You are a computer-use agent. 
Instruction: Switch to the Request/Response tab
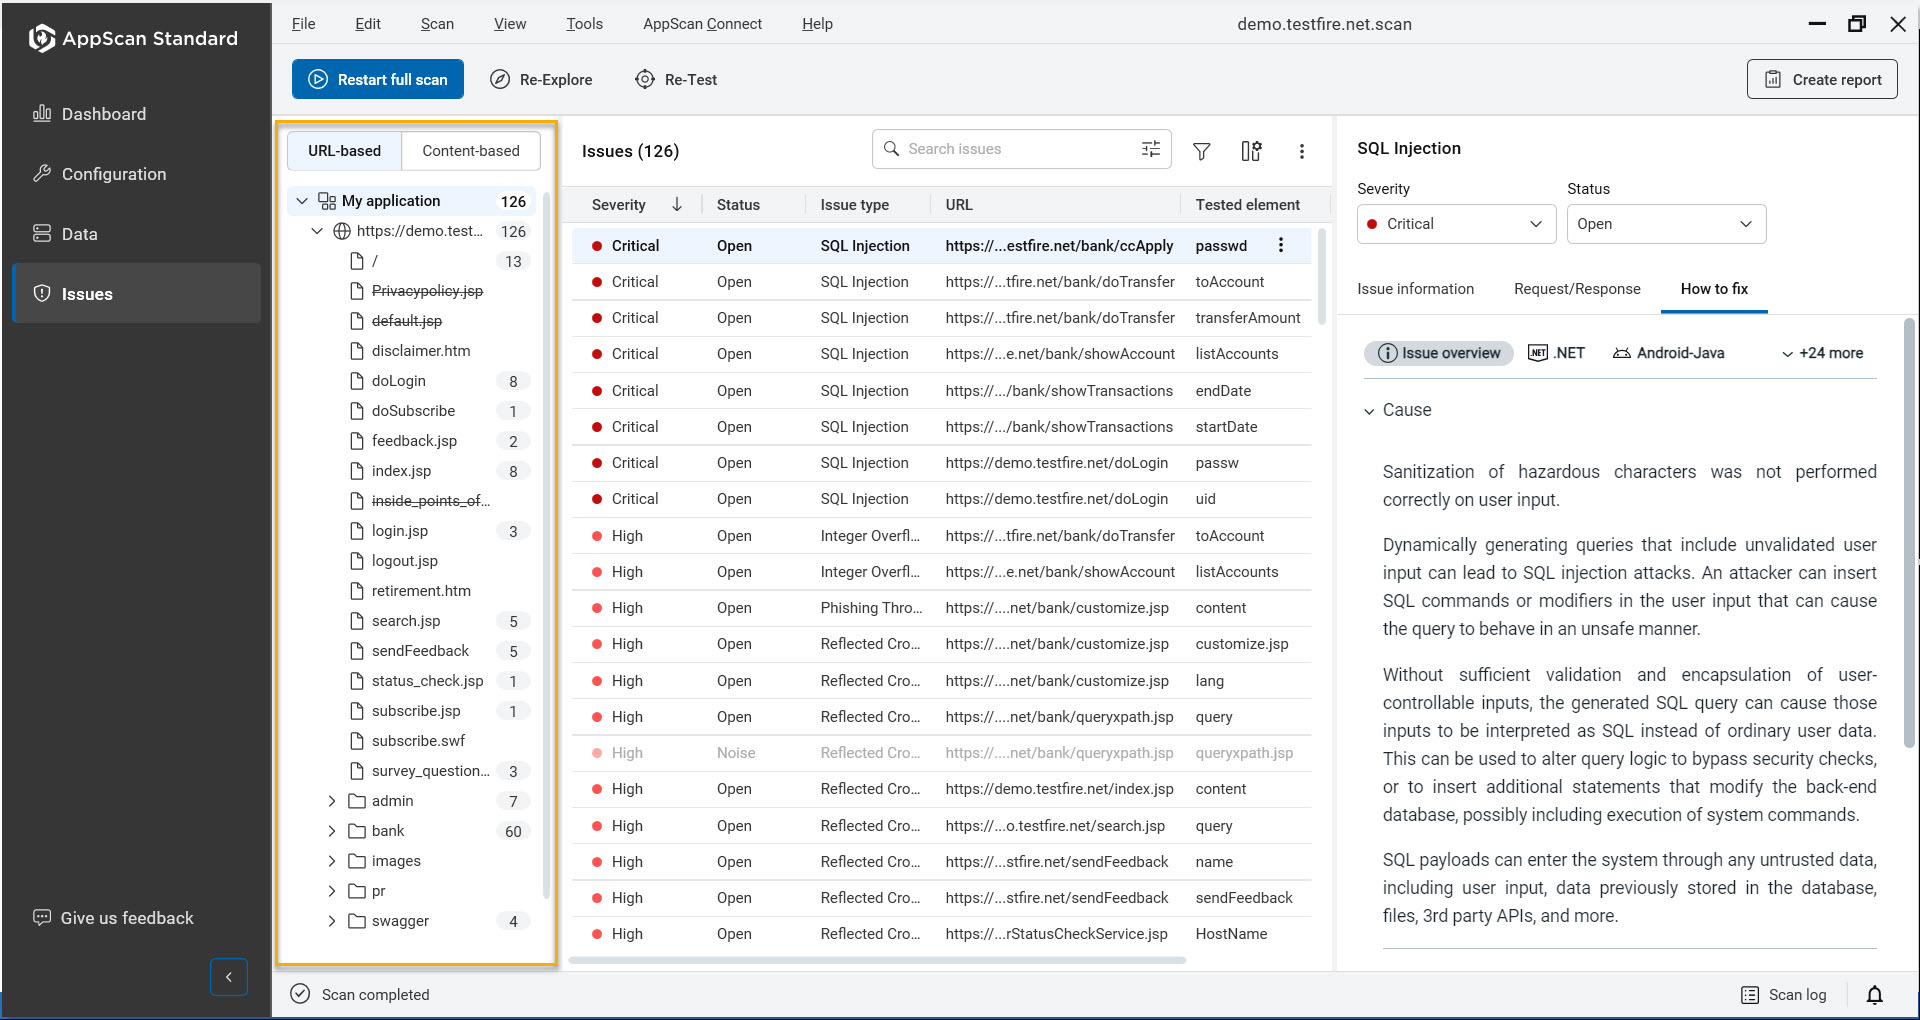click(x=1576, y=289)
